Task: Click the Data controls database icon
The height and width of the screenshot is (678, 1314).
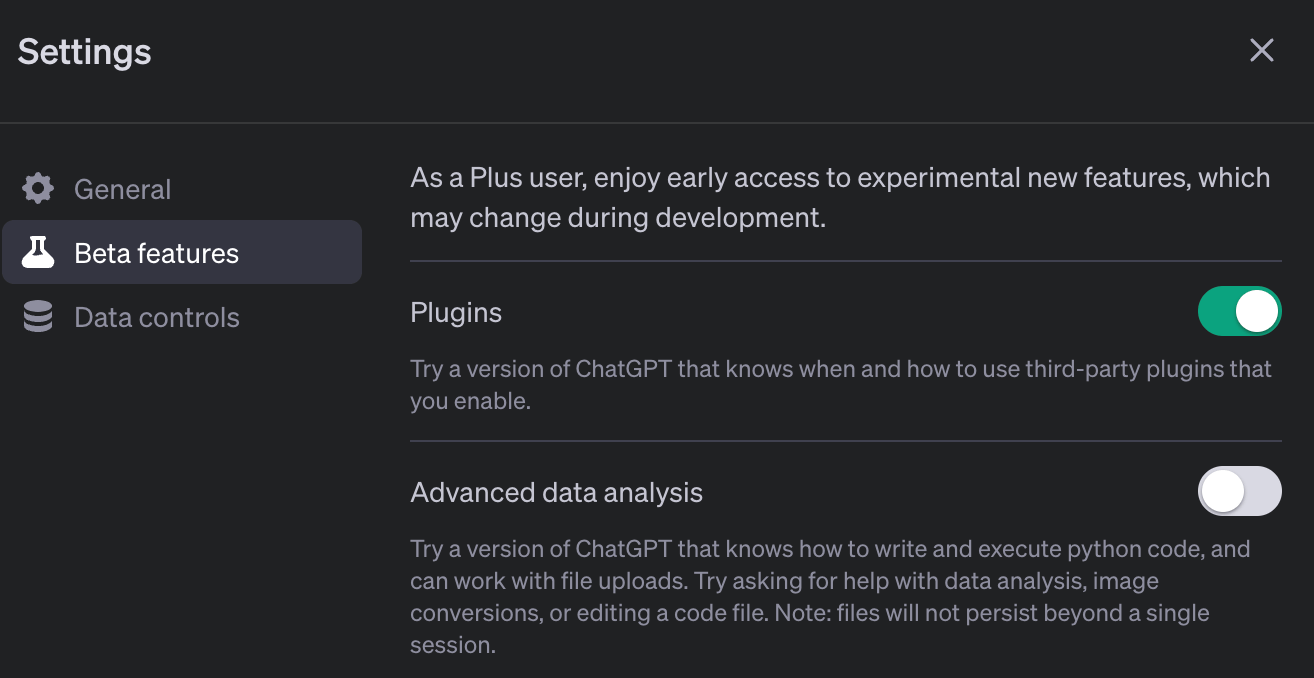Action: [38, 317]
